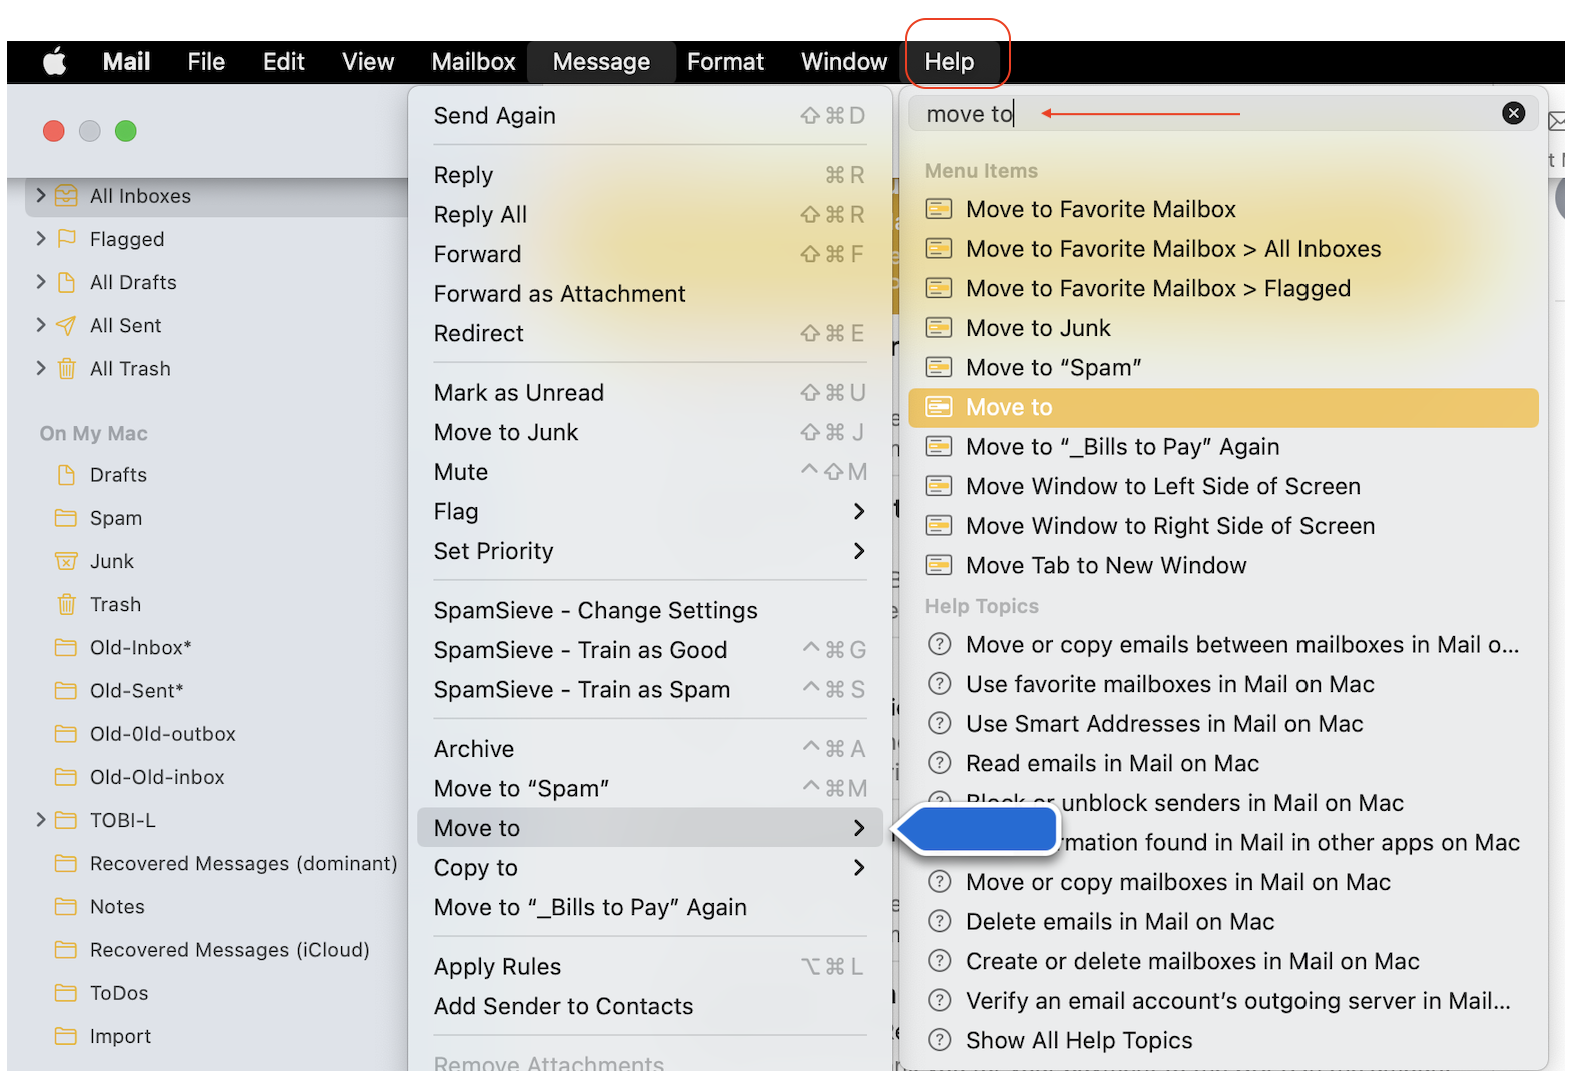Open Use favorite mailboxes in Mail help topic

pos(1223,684)
